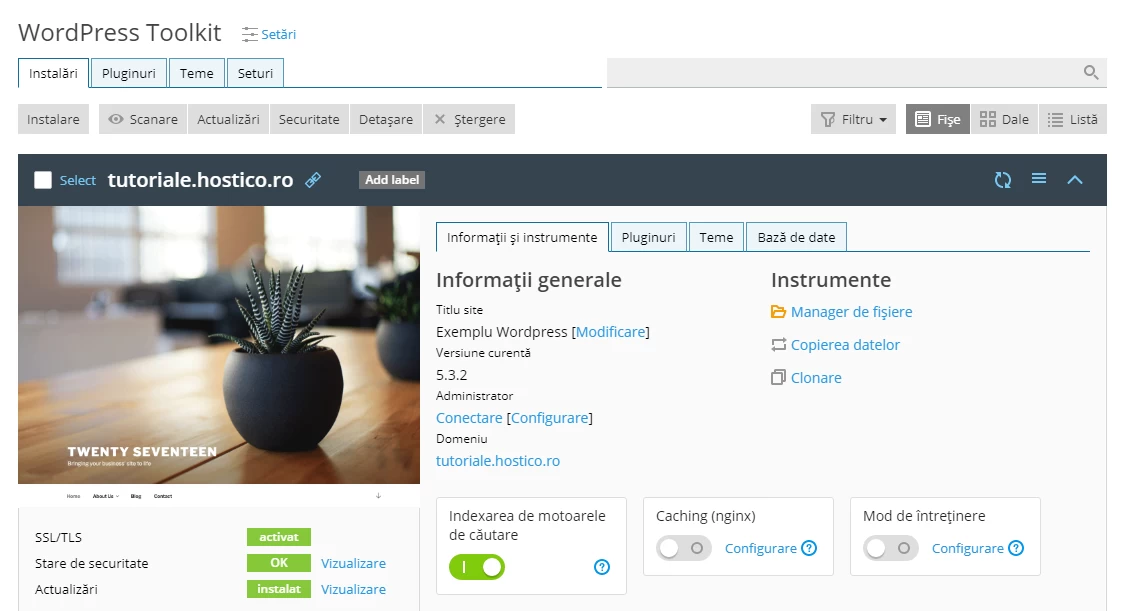Viewport: 1124px width, 611px height.
Task: Collapse the tutoriale.hostico.ro site card
Action: pyautogui.click(x=1075, y=180)
